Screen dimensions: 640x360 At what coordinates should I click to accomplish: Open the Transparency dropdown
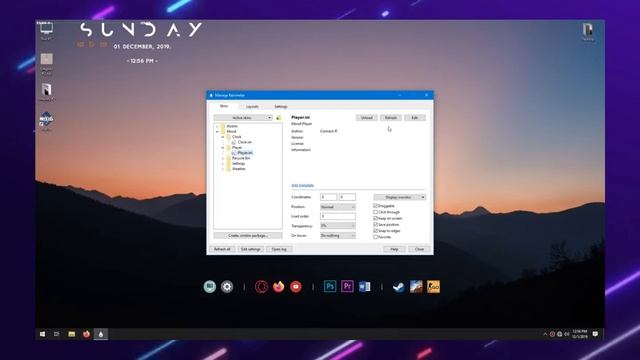[338, 226]
